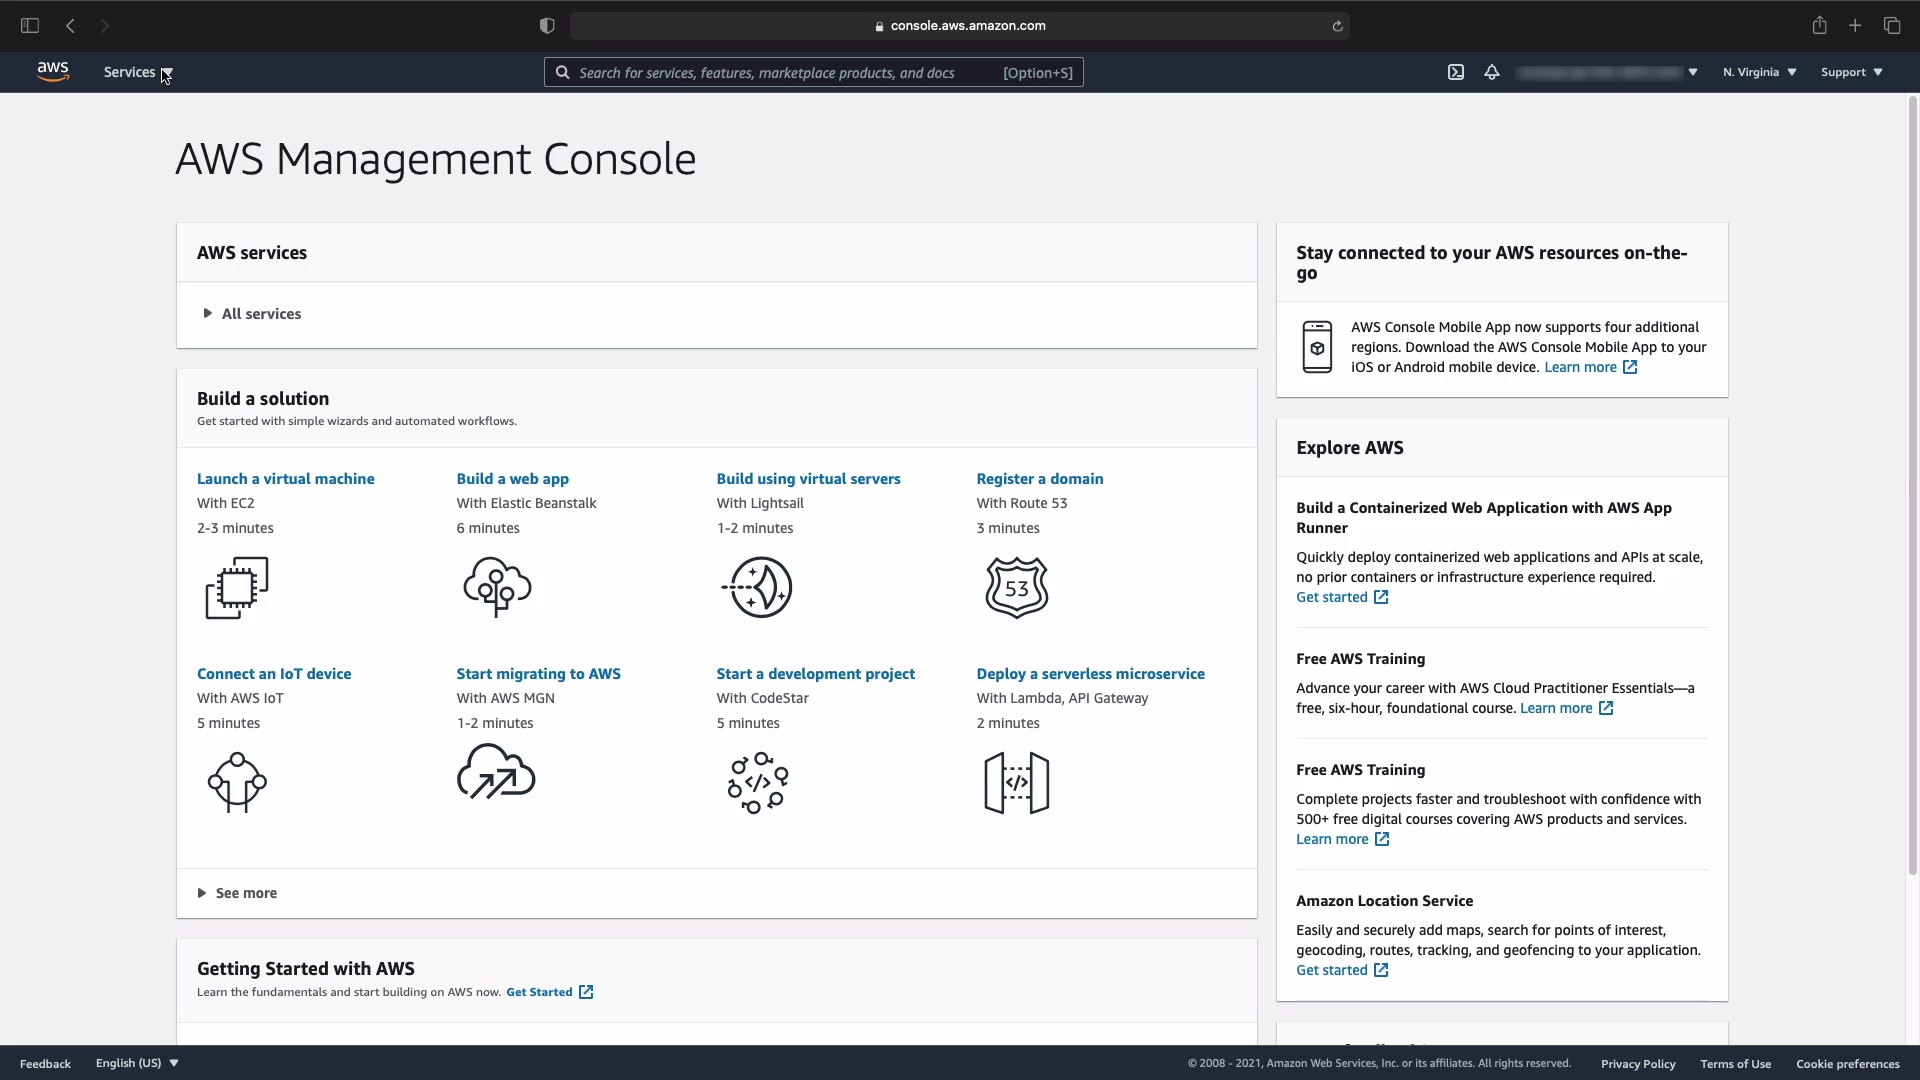Open the Services menu

point(137,72)
